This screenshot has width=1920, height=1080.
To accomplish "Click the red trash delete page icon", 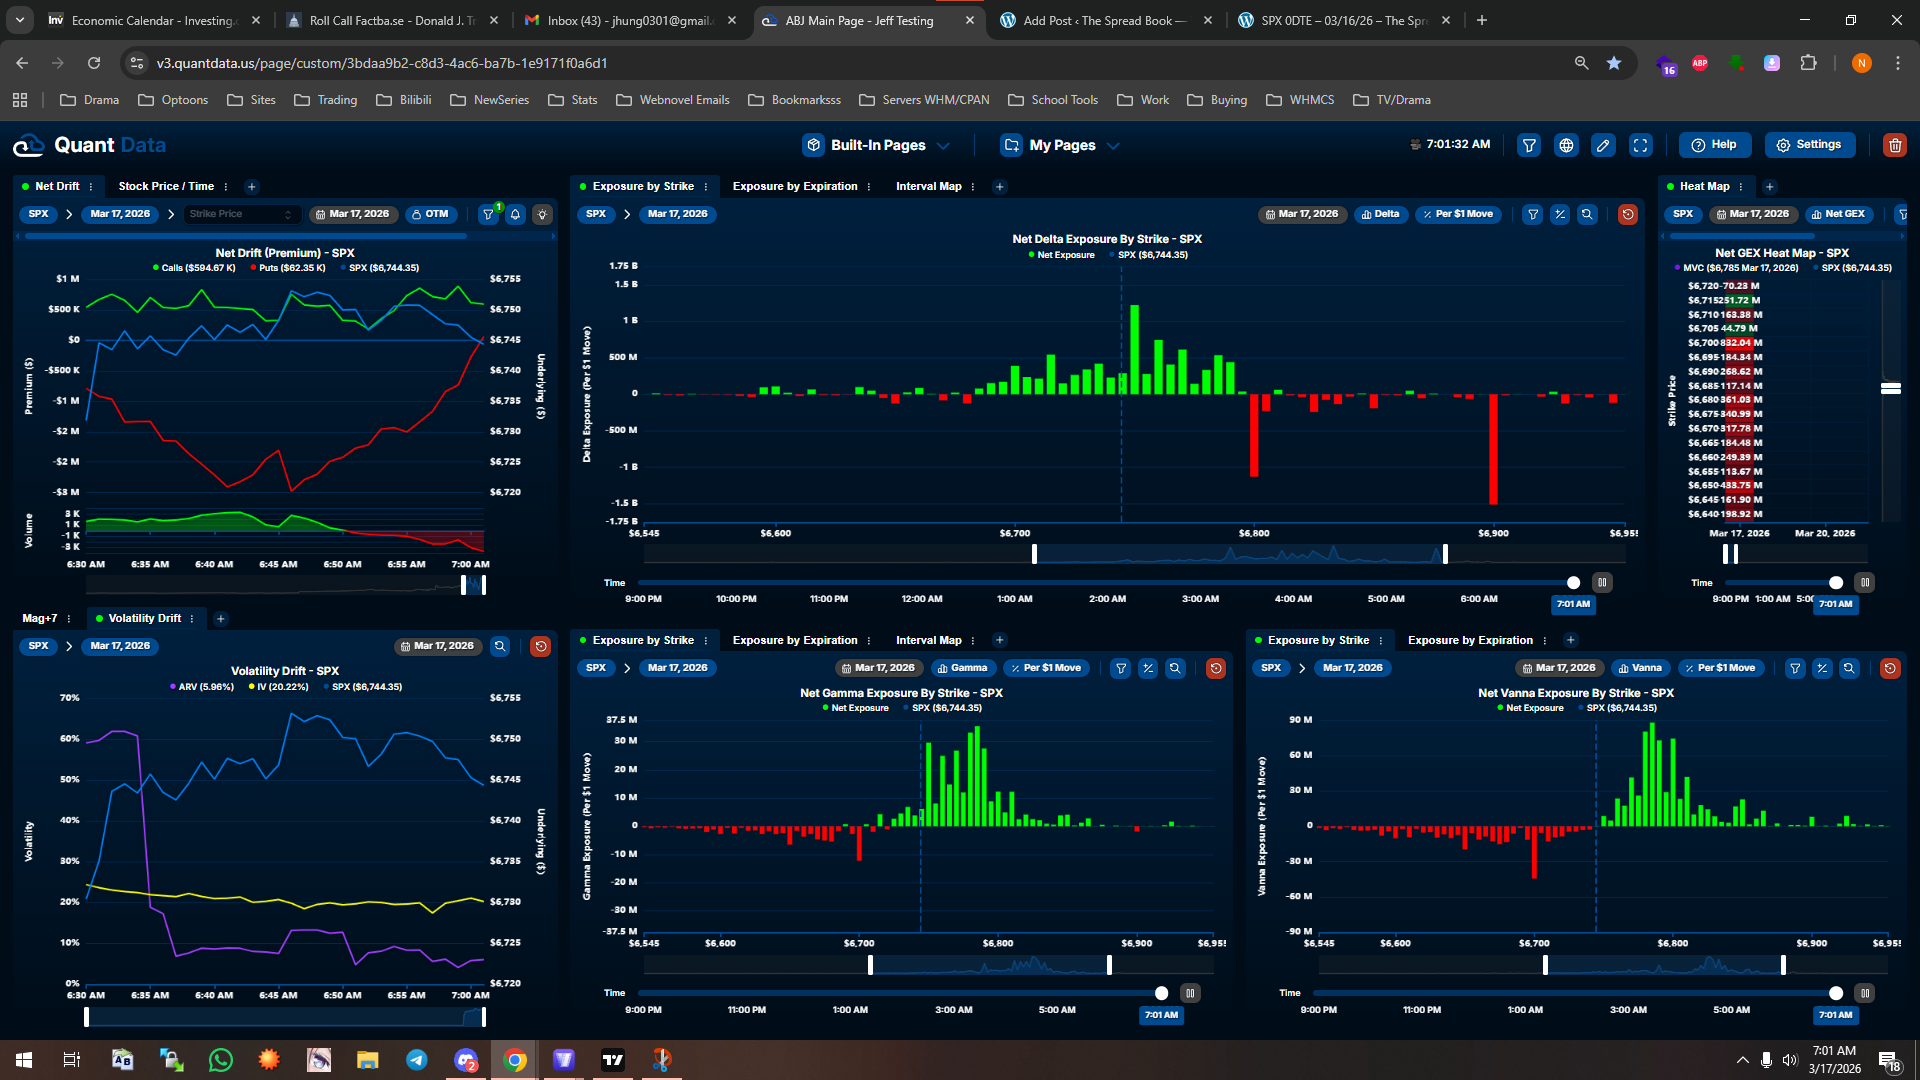I will (1894, 145).
